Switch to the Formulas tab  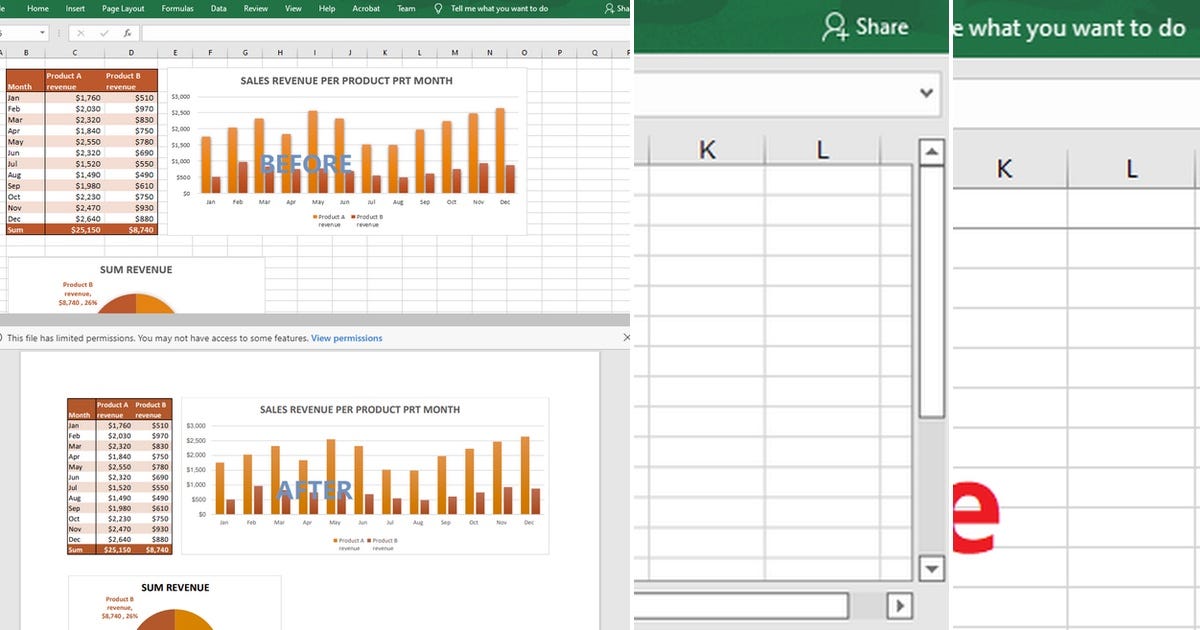[177, 8]
